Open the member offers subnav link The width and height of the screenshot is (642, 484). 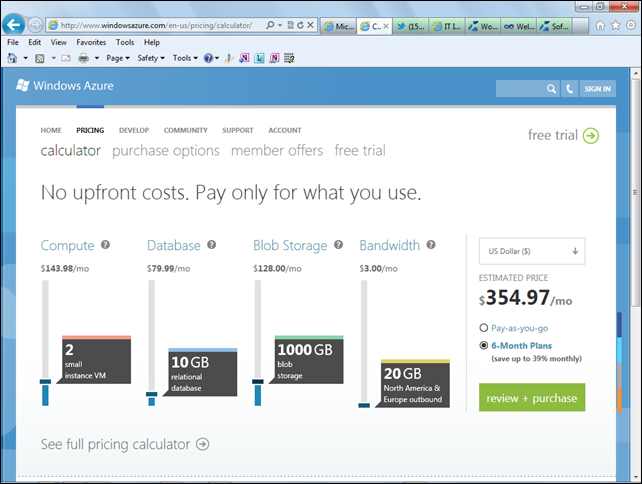click(277, 151)
